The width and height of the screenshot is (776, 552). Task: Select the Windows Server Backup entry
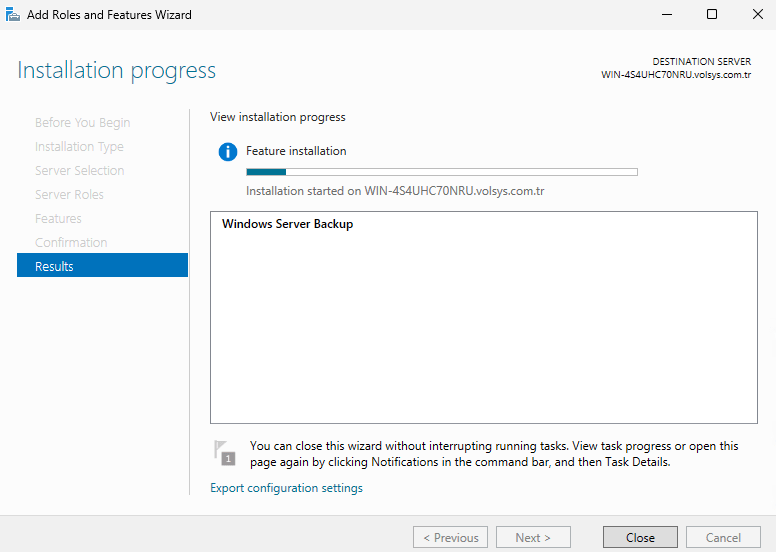(x=287, y=224)
